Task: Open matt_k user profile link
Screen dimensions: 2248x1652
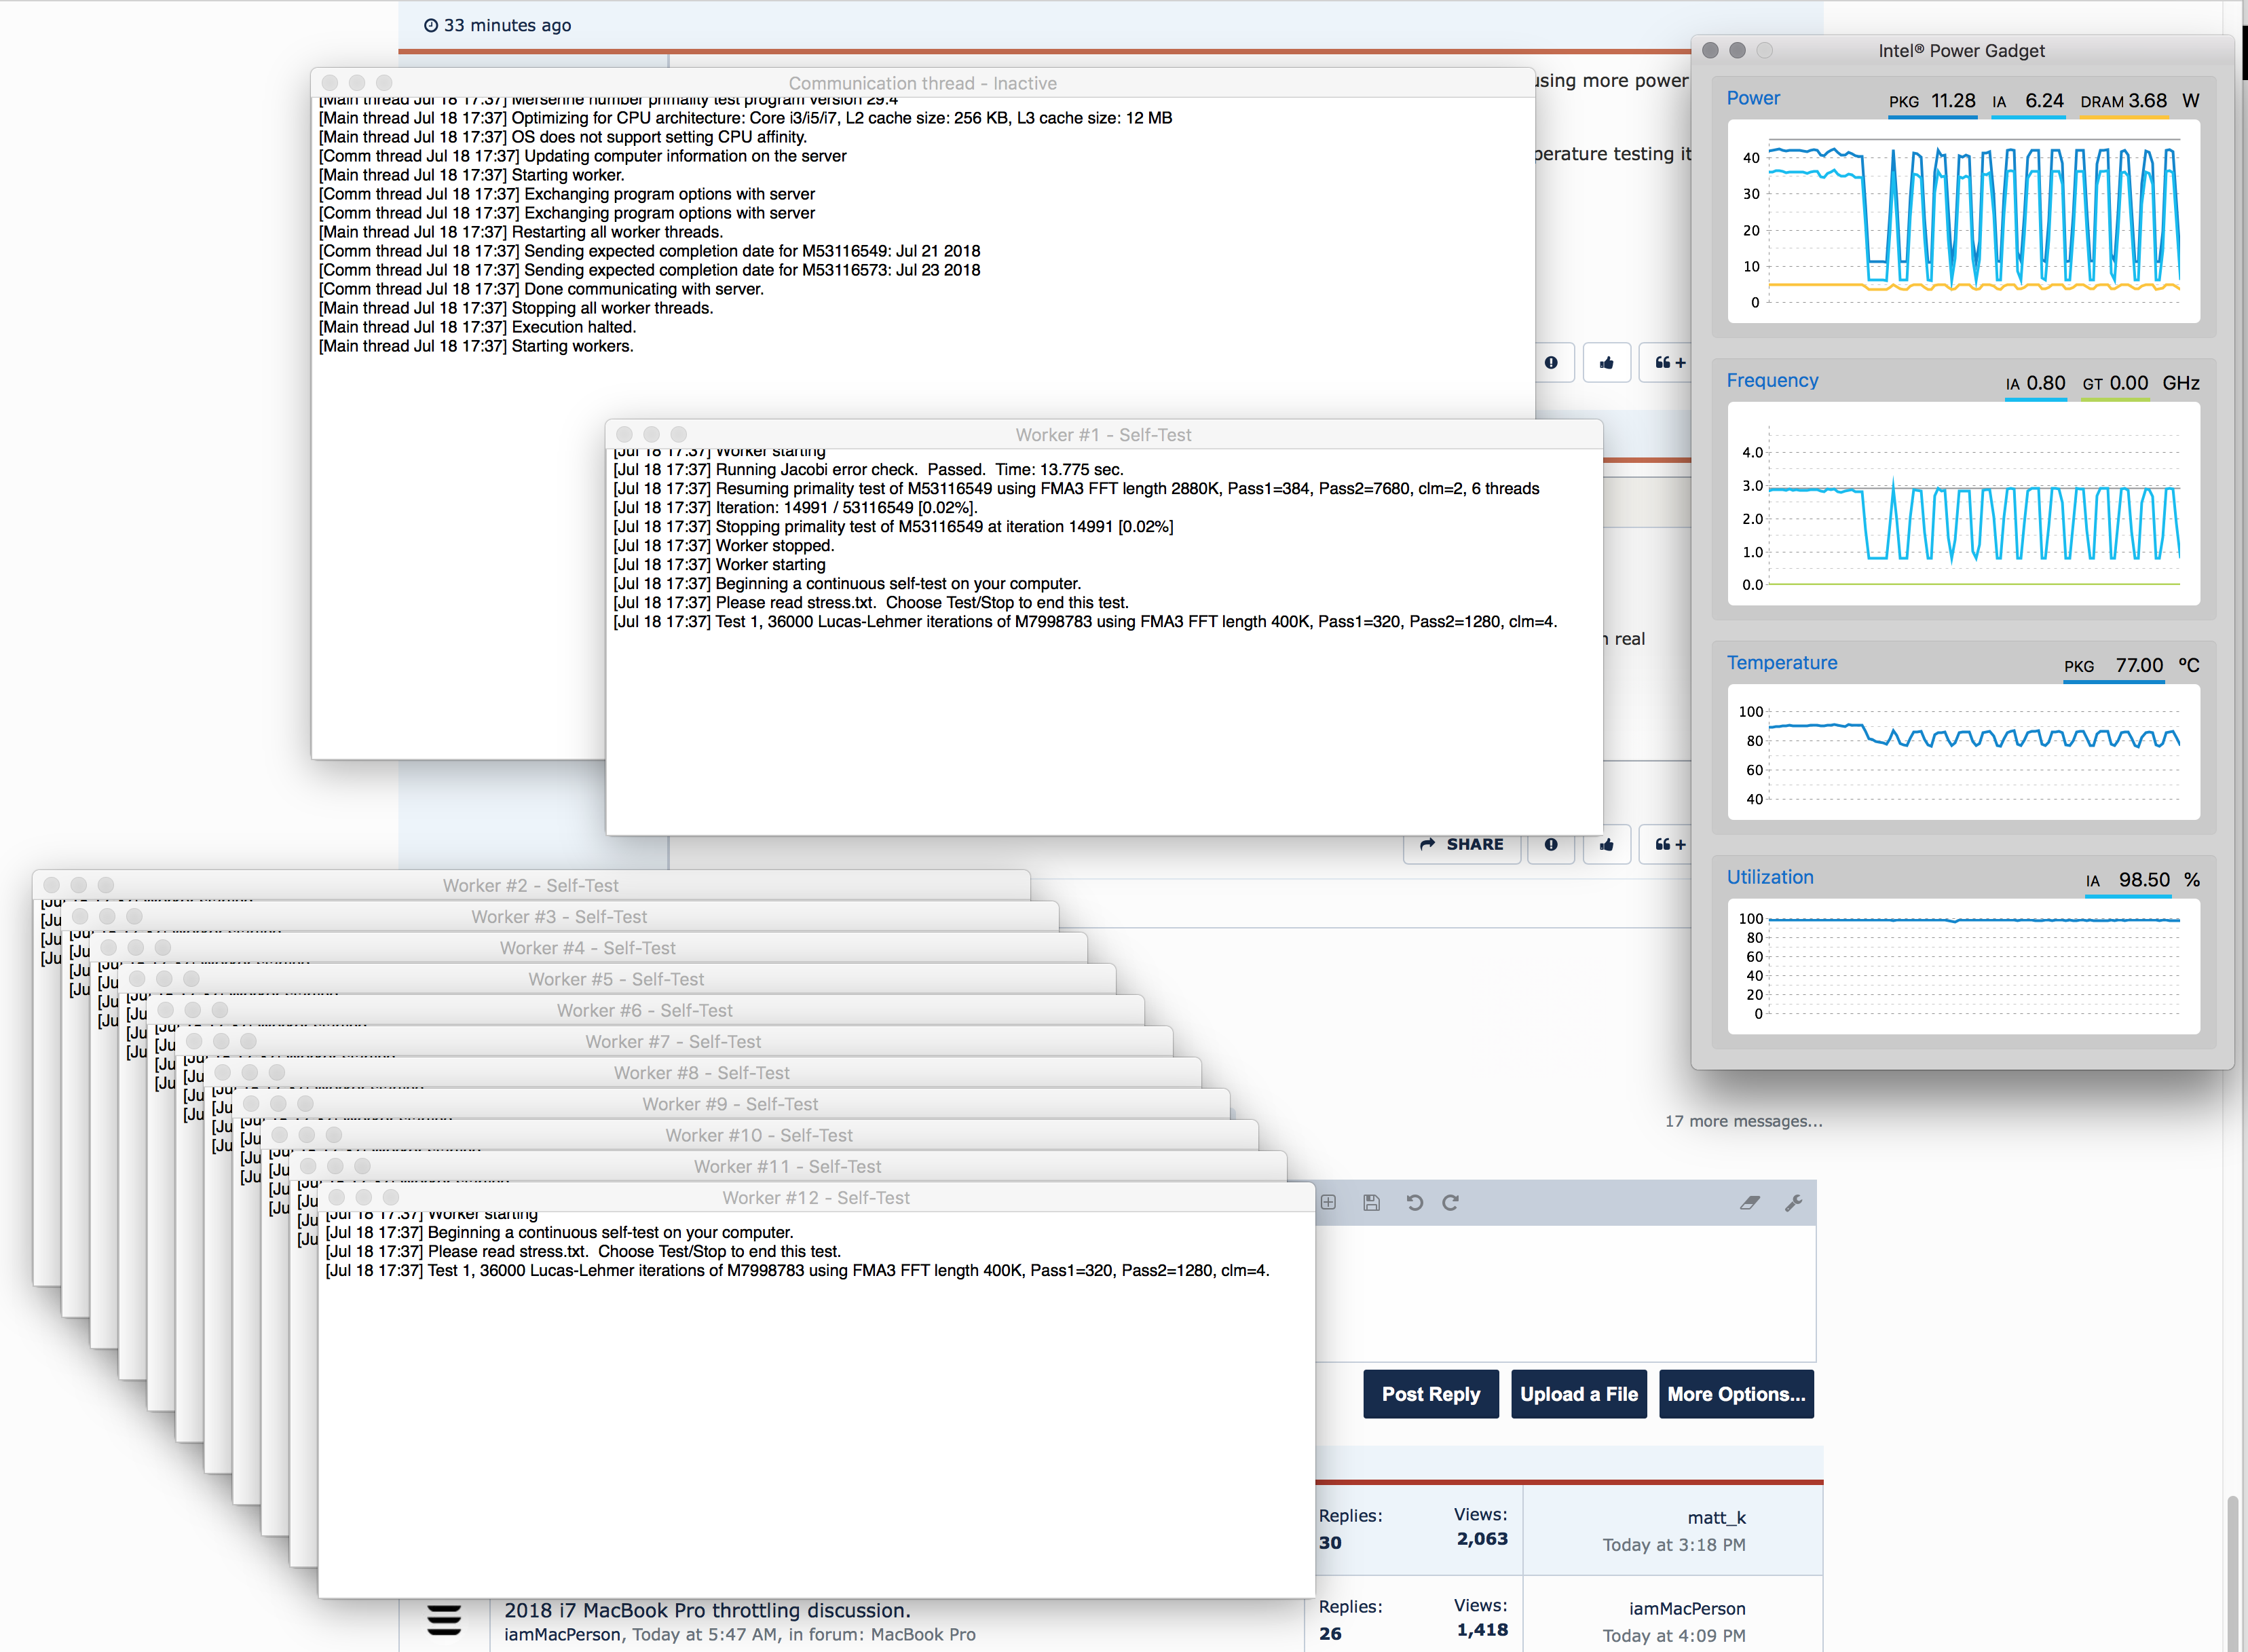Action: [x=1716, y=1518]
